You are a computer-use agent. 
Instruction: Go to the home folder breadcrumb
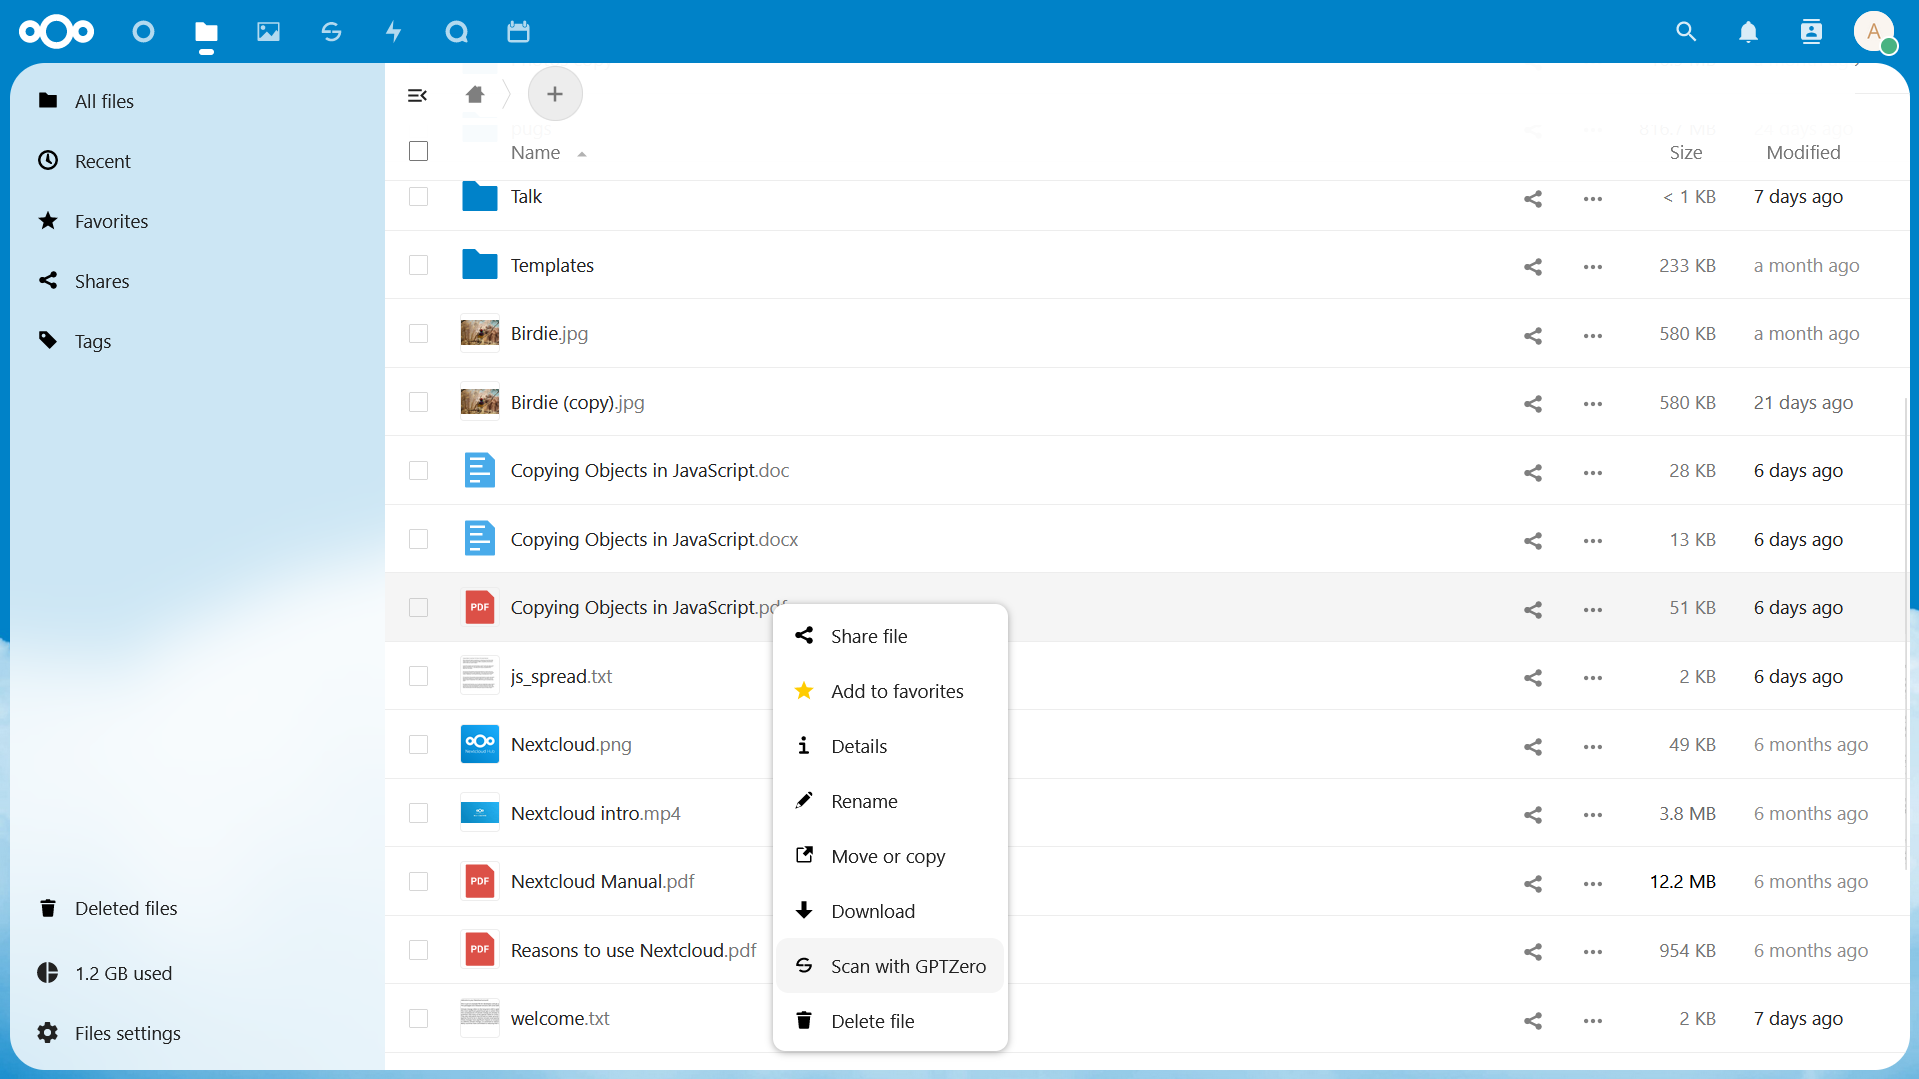[x=475, y=95]
